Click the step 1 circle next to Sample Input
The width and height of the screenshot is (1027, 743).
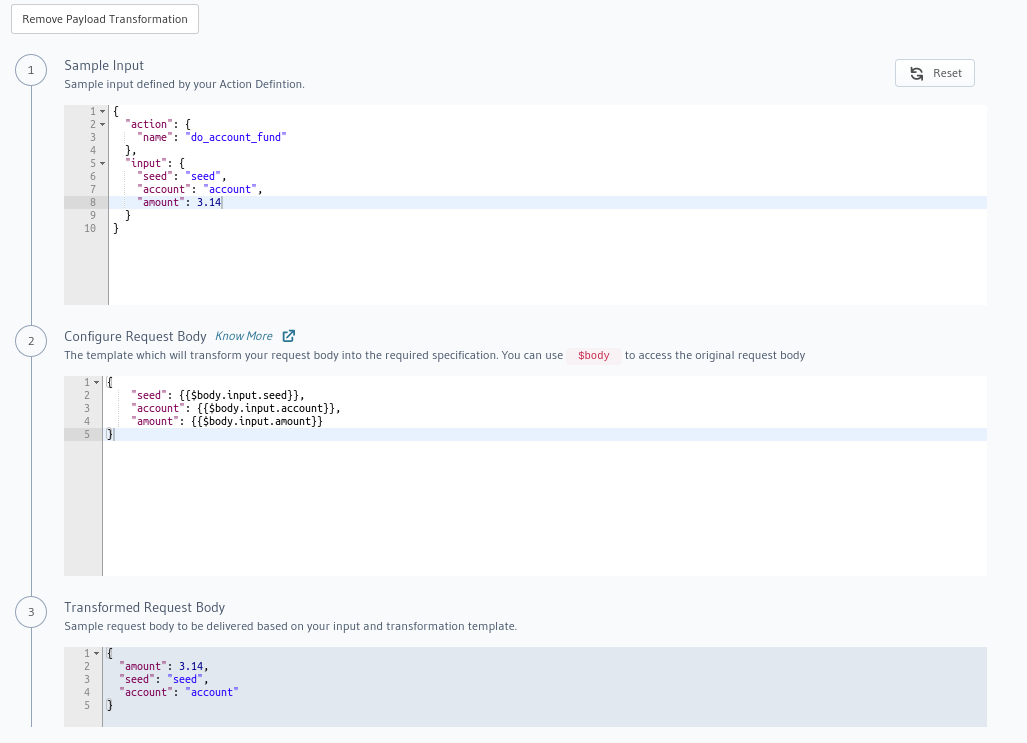[31, 70]
